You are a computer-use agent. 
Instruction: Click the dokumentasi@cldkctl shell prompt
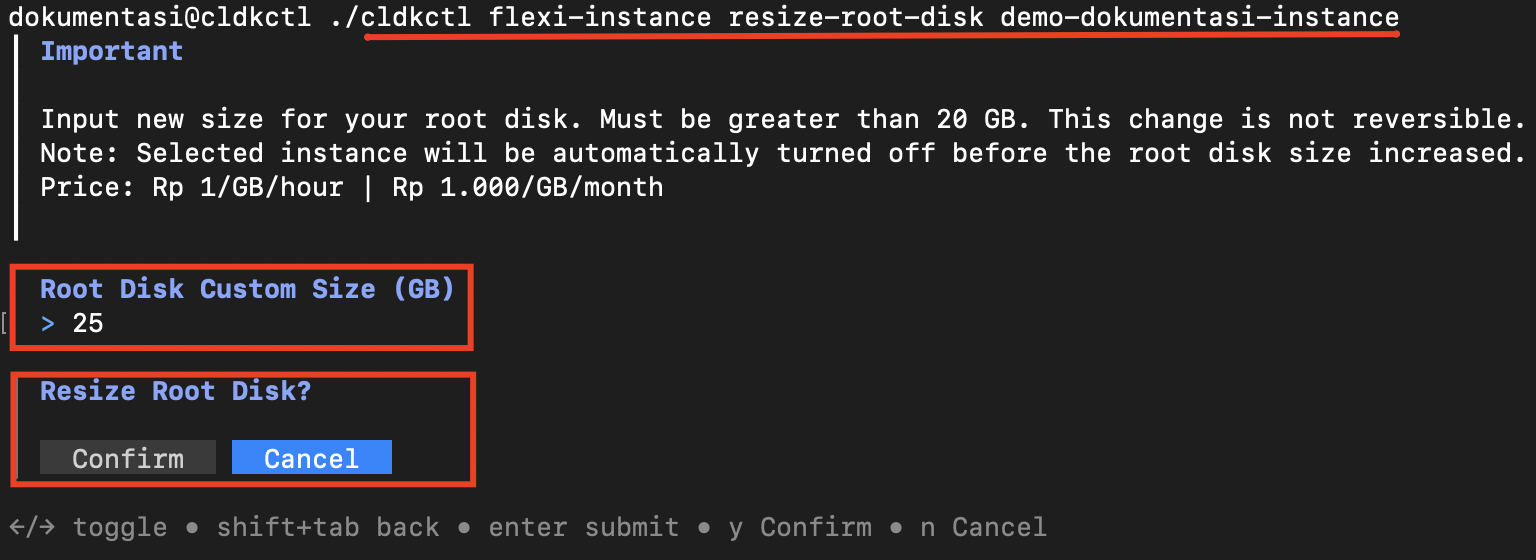coord(160,17)
